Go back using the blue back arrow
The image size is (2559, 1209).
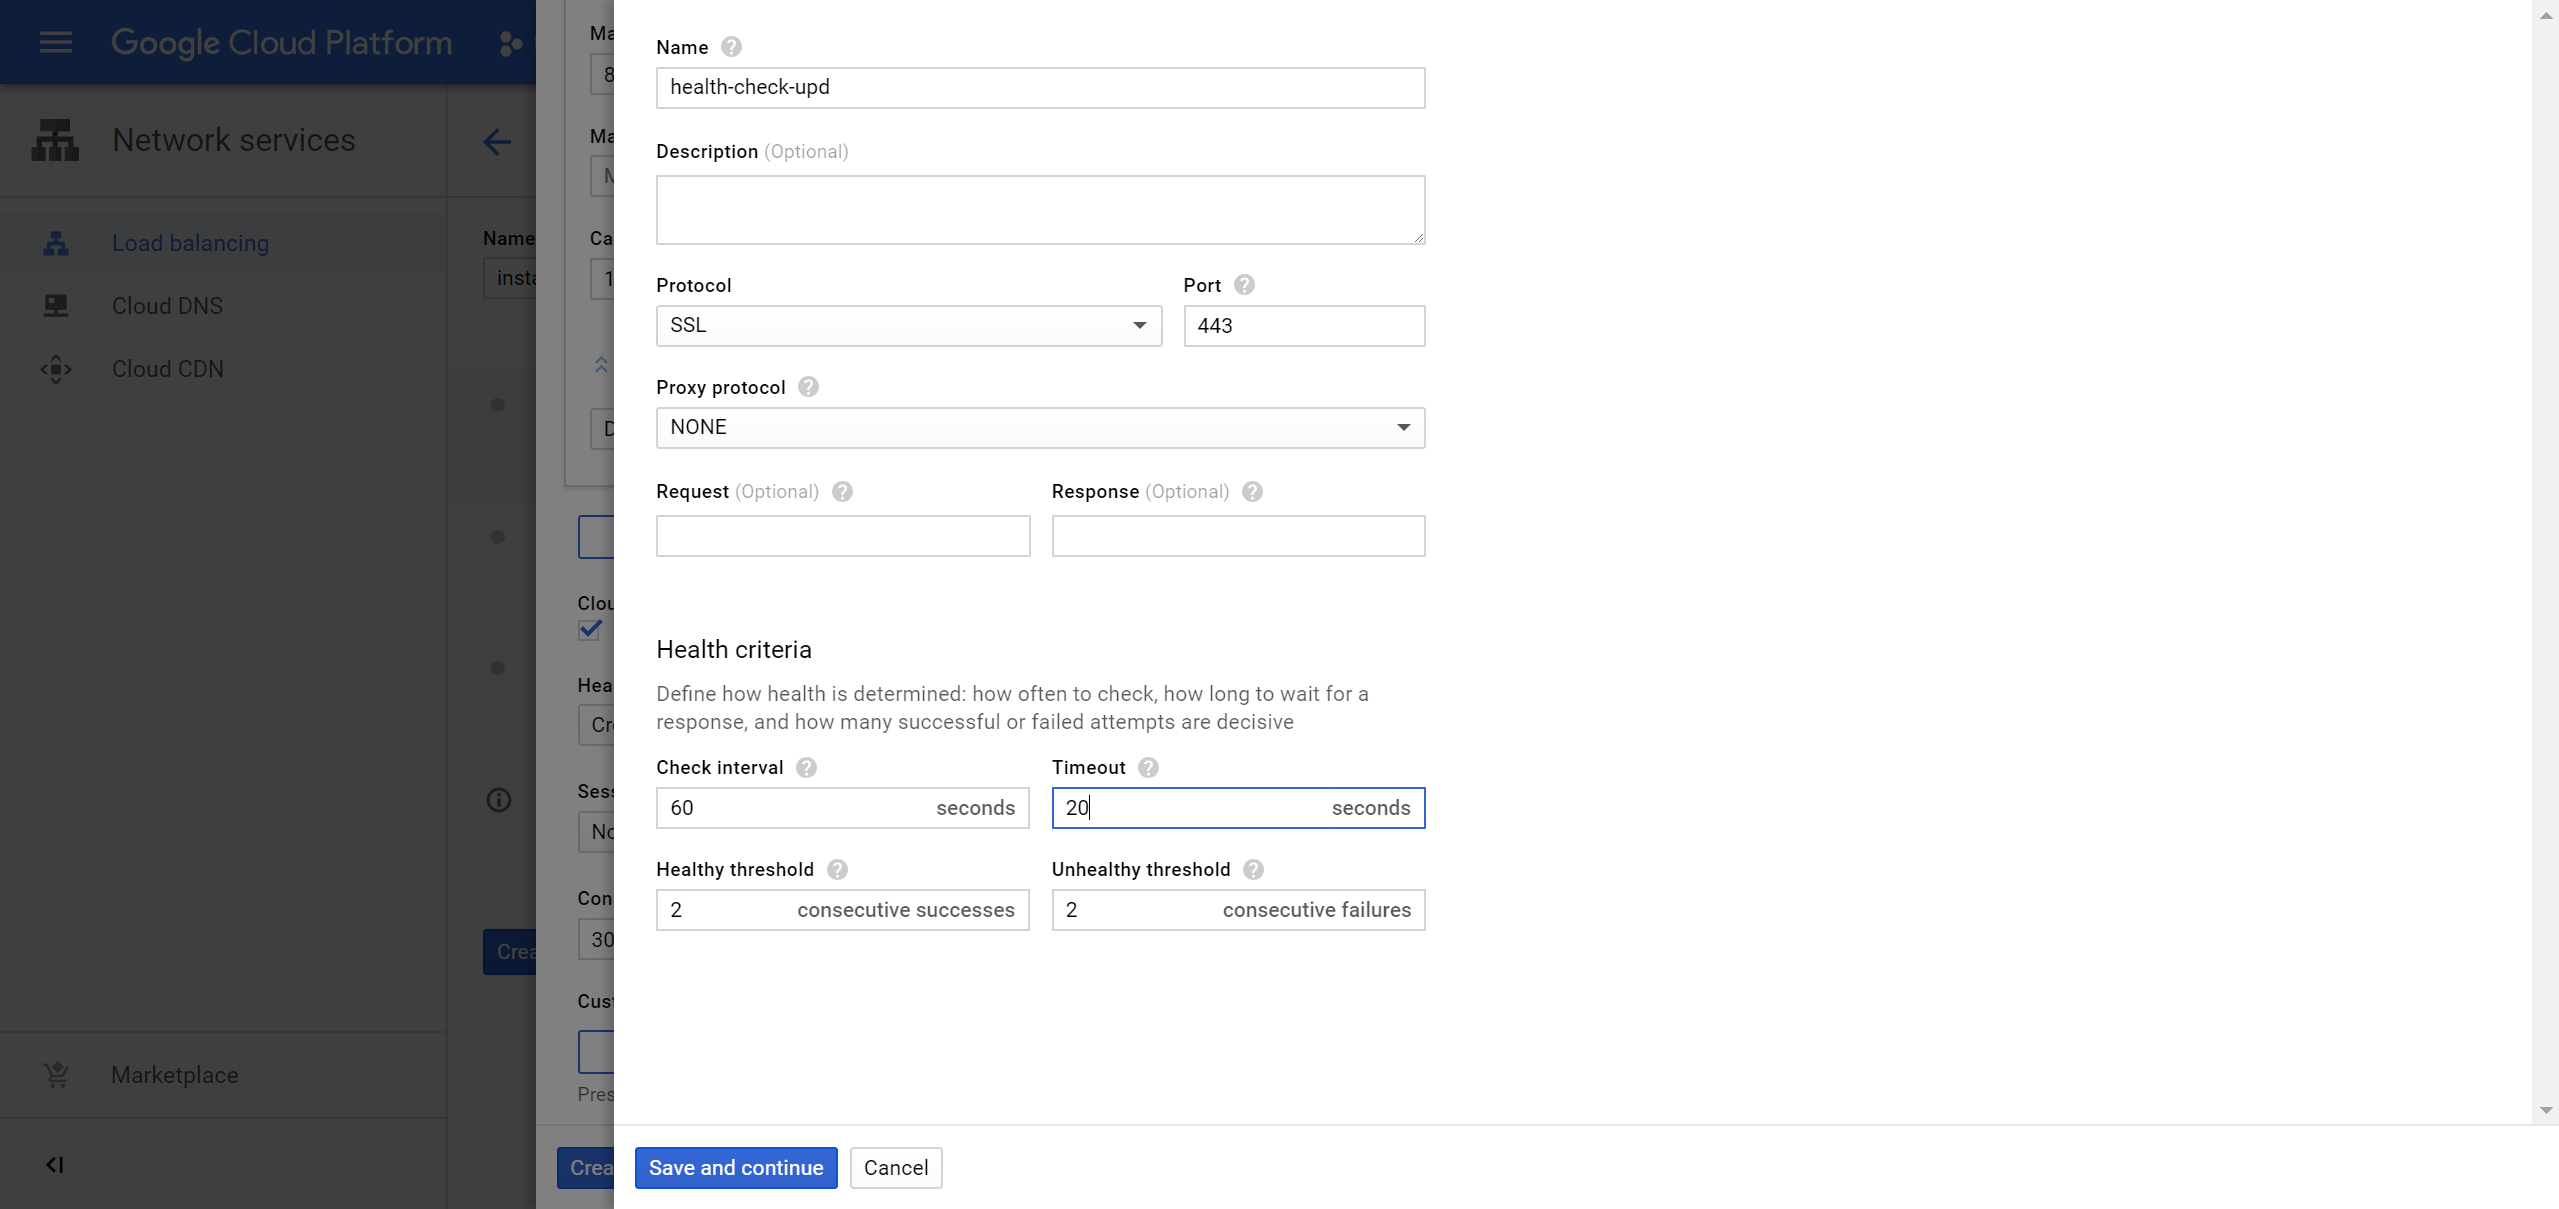click(497, 141)
